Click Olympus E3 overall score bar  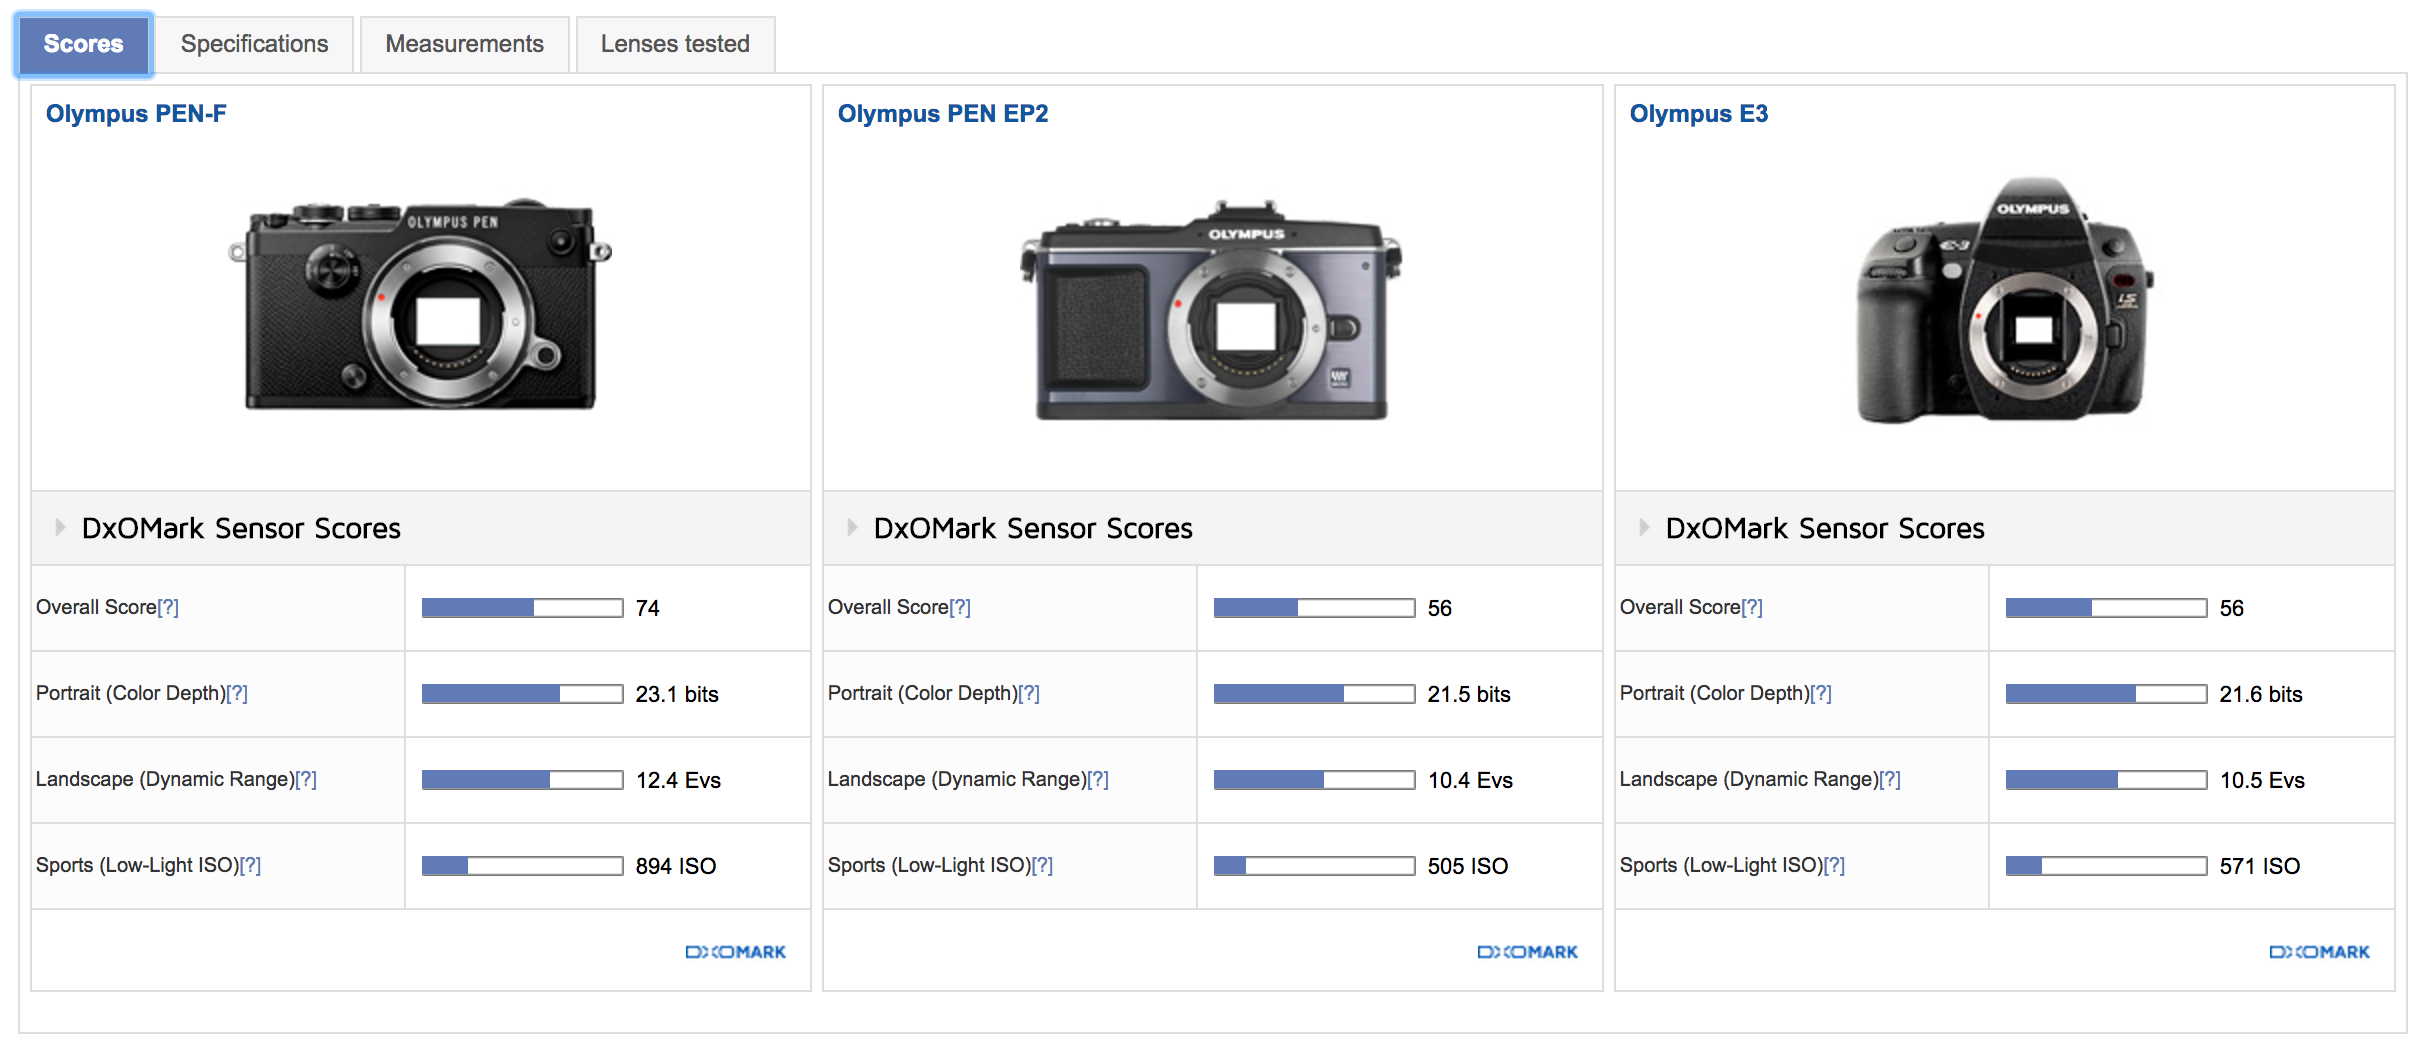point(2107,608)
